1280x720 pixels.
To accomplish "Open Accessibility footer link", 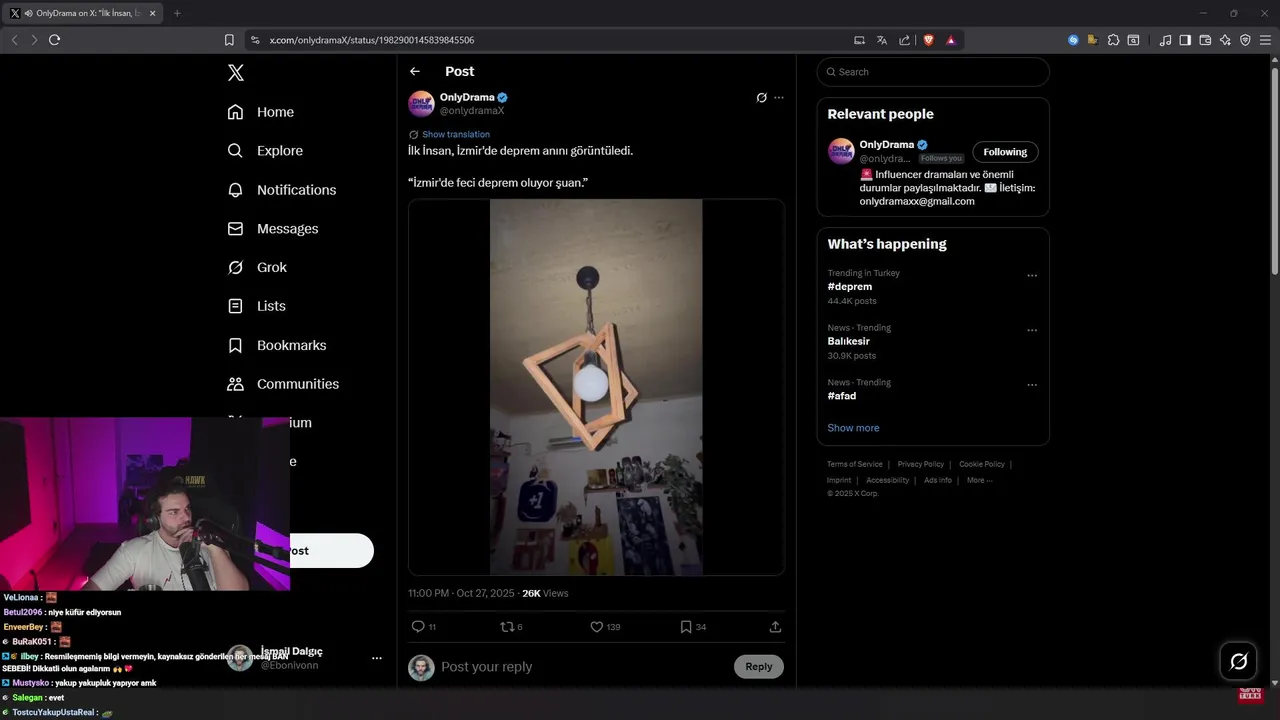I will coord(888,480).
